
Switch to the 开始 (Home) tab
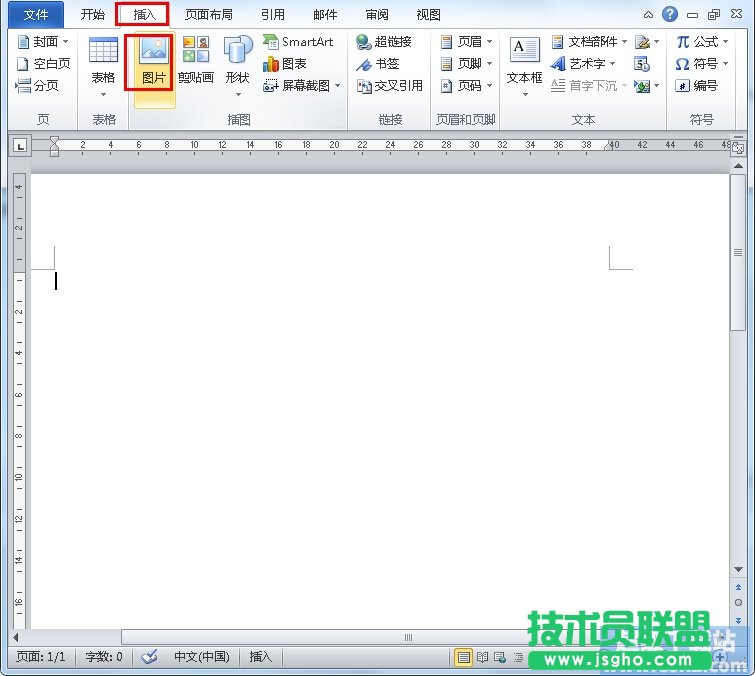[92, 15]
